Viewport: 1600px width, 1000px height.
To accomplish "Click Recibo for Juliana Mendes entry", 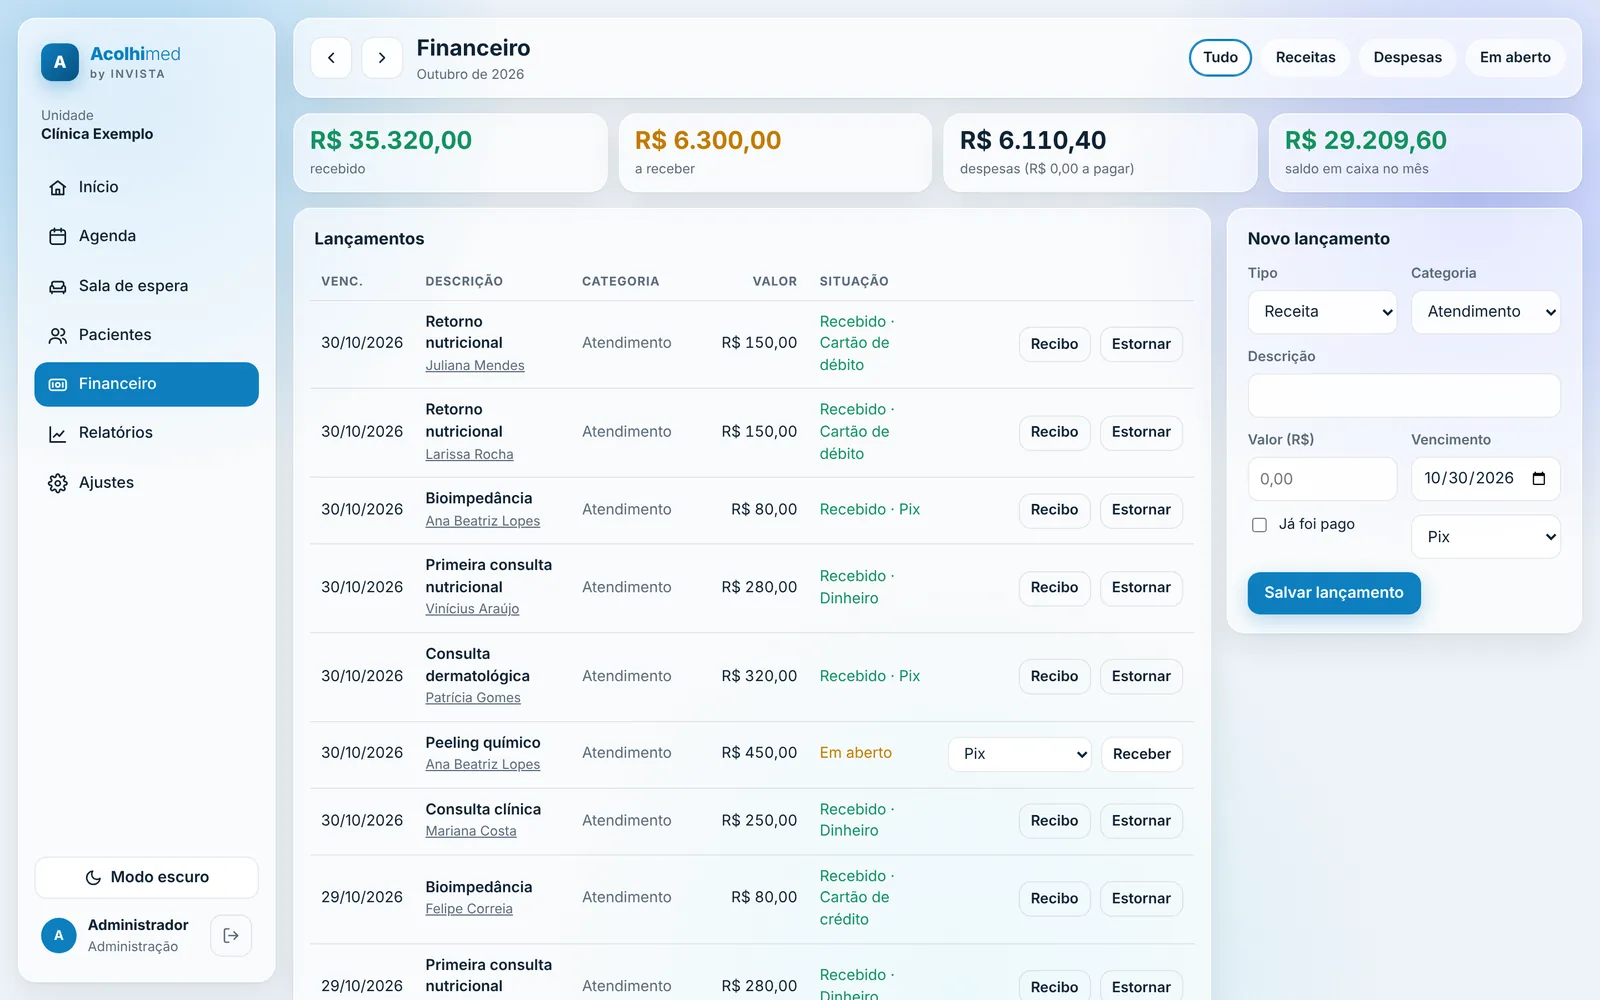I will pyautogui.click(x=1054, y=344).
